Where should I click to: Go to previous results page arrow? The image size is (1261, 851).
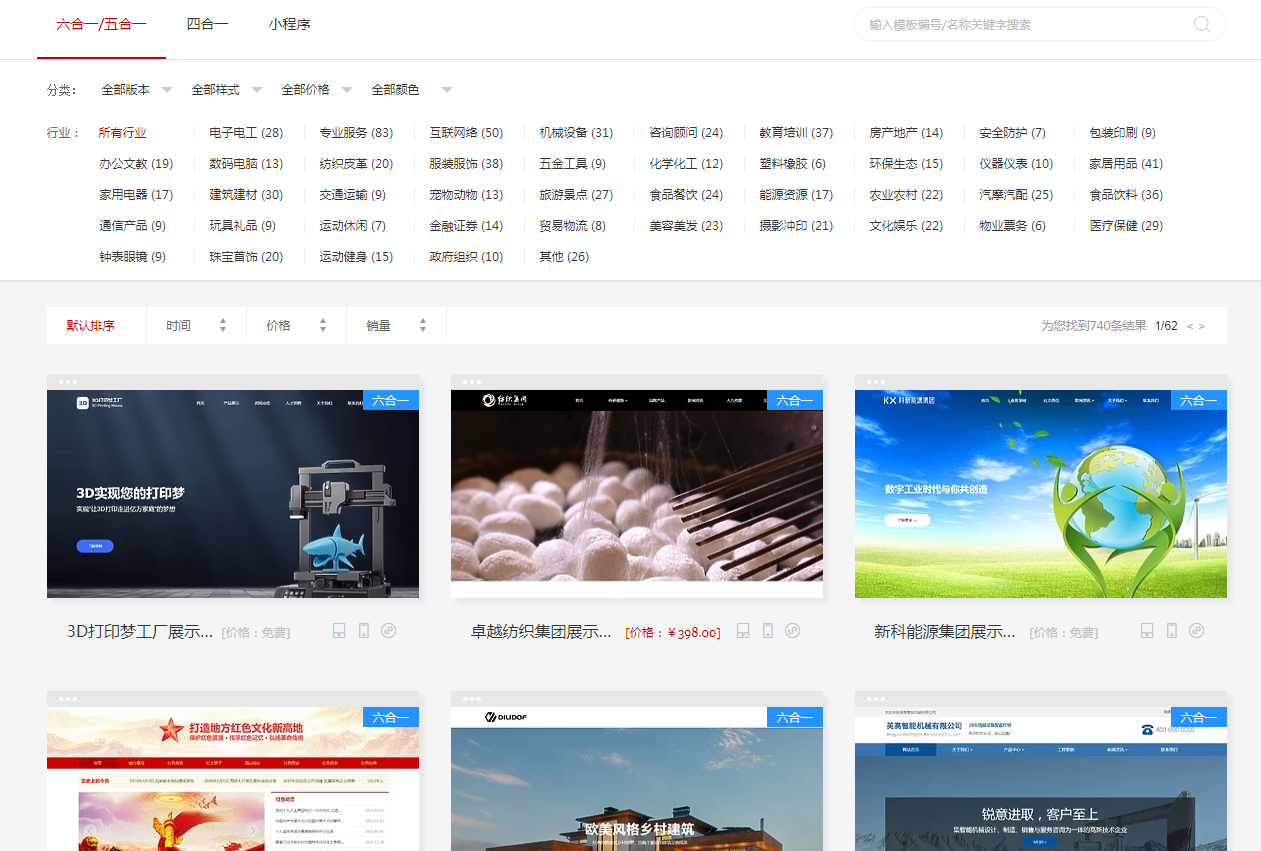click(x=1190, y=326)
